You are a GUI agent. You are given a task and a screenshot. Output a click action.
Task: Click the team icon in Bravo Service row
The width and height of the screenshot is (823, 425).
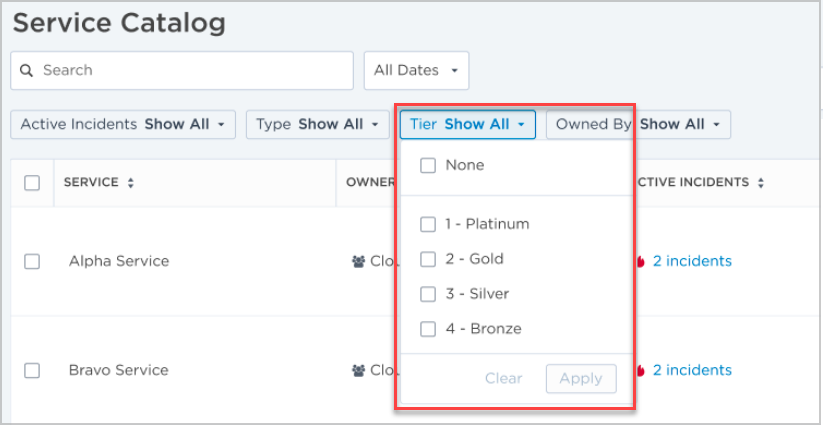click(358, 370)
